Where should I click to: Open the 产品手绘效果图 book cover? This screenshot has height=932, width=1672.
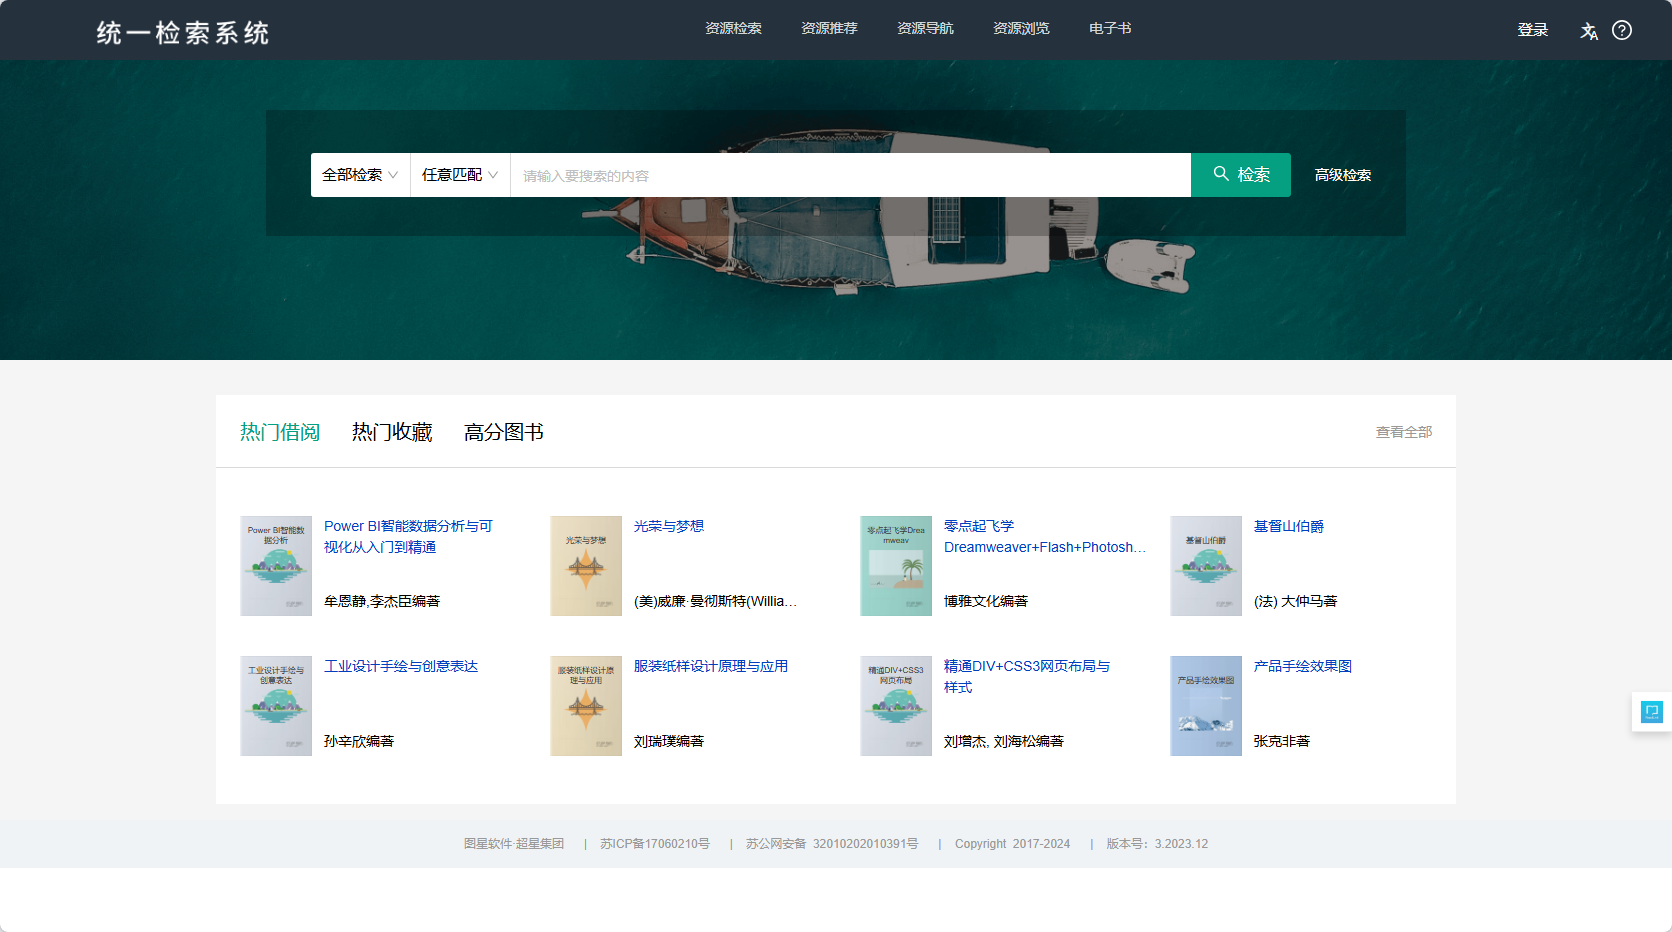coord(1206,706)
